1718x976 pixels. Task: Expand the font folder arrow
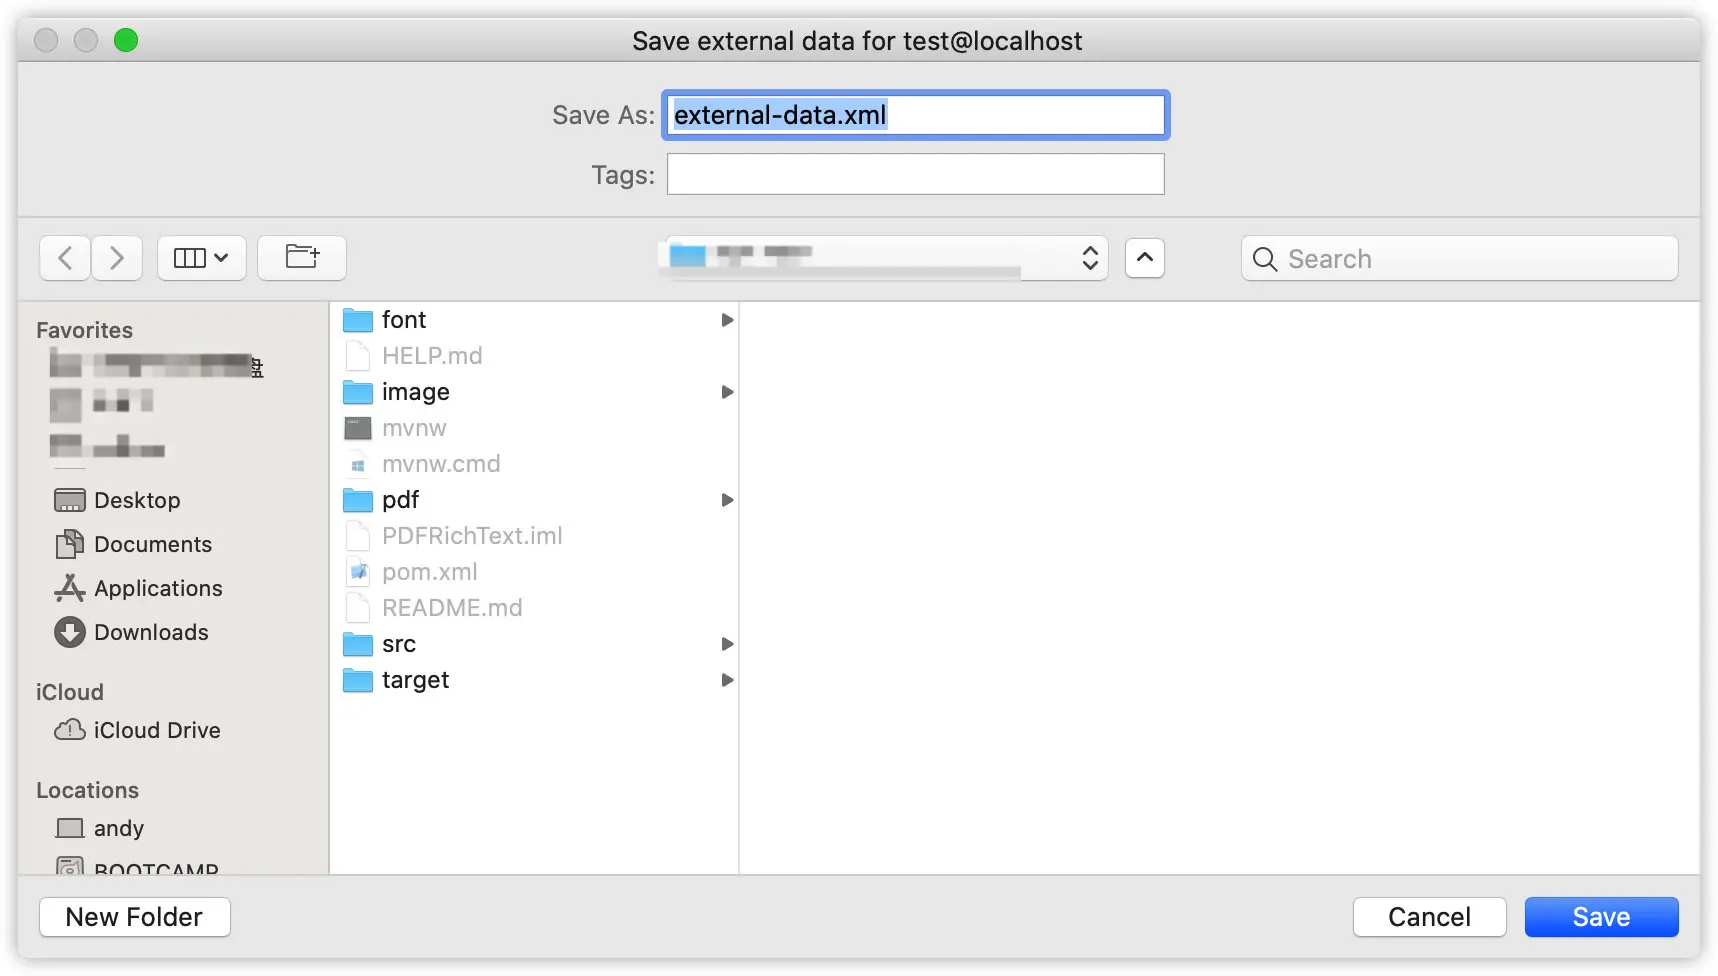point(727,320)
